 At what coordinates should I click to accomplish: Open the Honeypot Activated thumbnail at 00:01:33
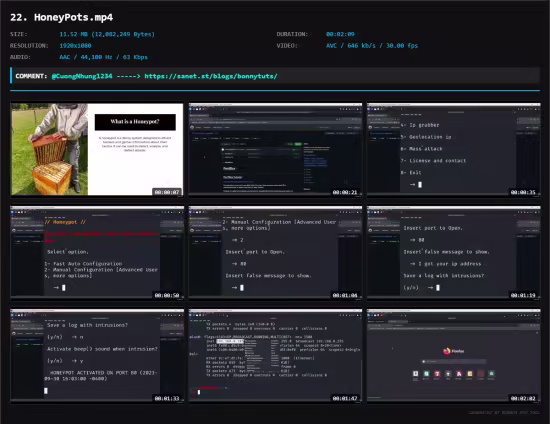pos(97,356)
